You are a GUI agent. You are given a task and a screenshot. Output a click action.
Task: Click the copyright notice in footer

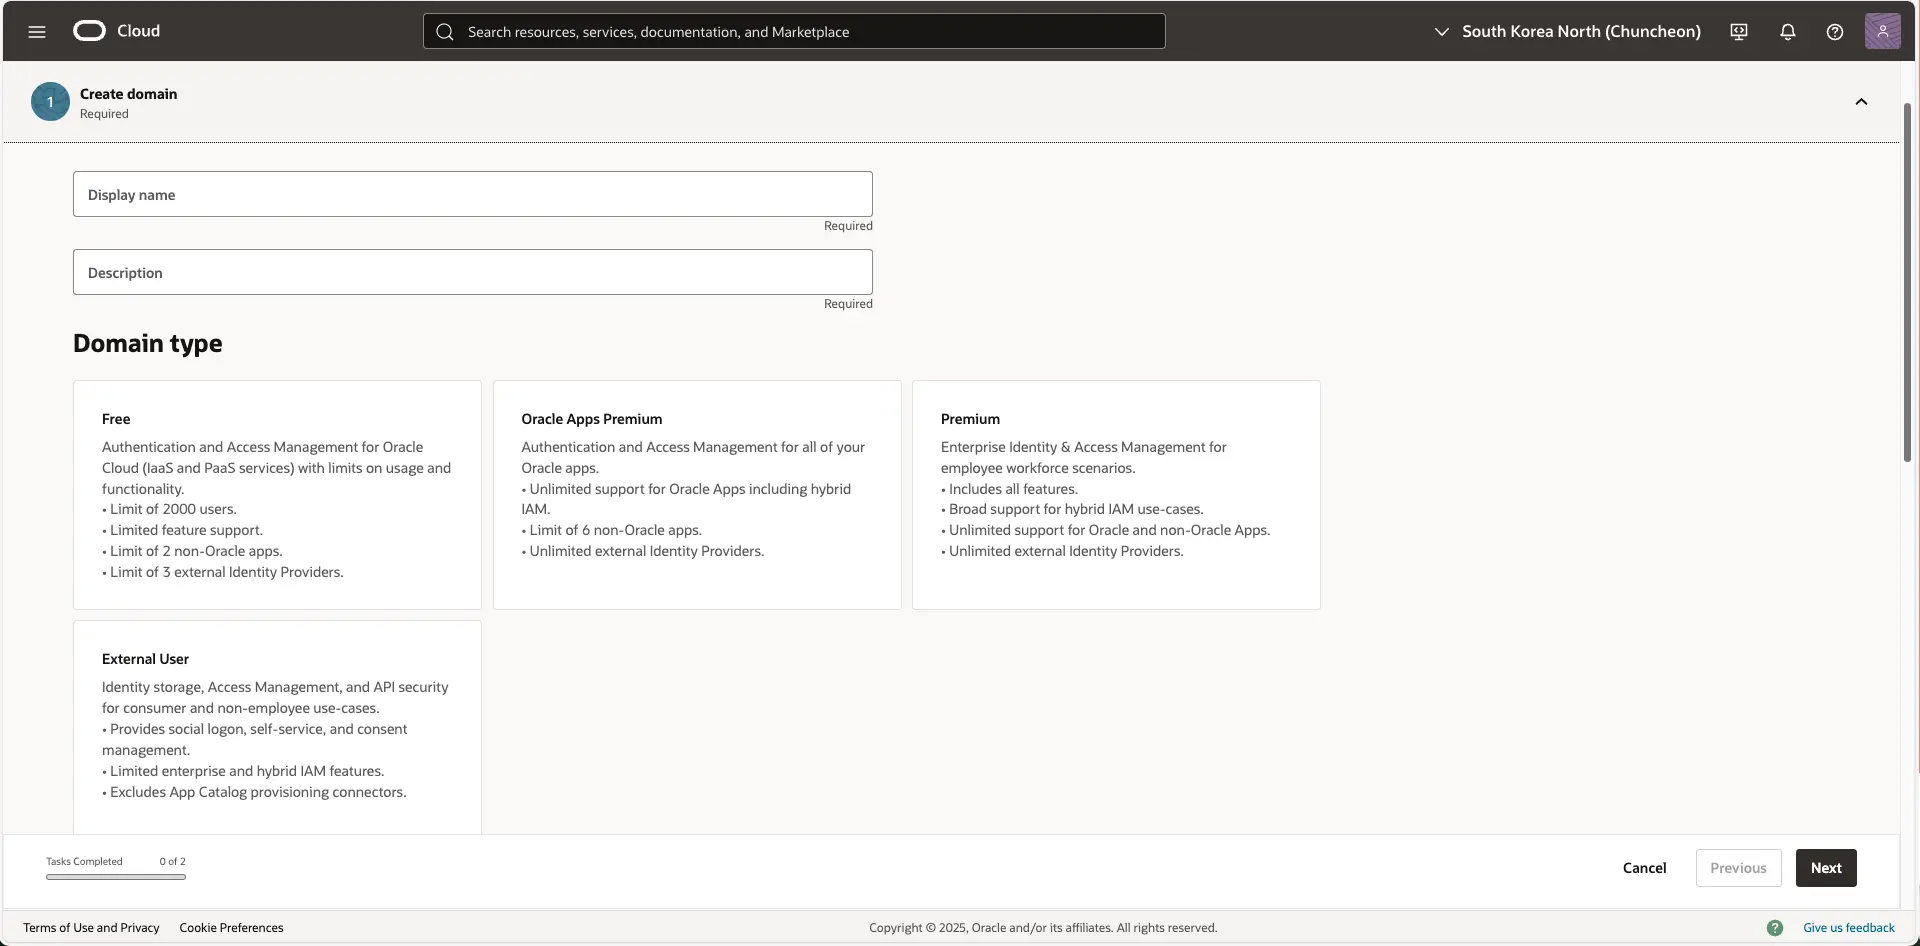(1043, 928)
